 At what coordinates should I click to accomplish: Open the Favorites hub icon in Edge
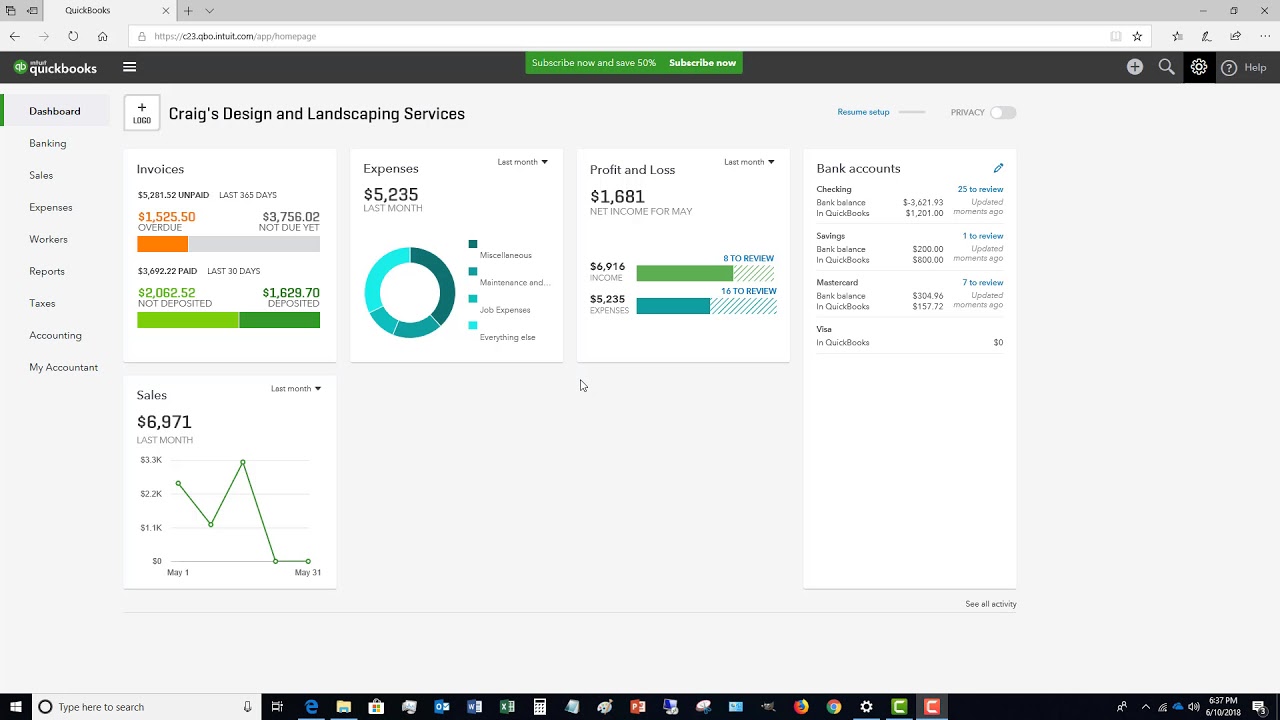[x=1178, y=36]
